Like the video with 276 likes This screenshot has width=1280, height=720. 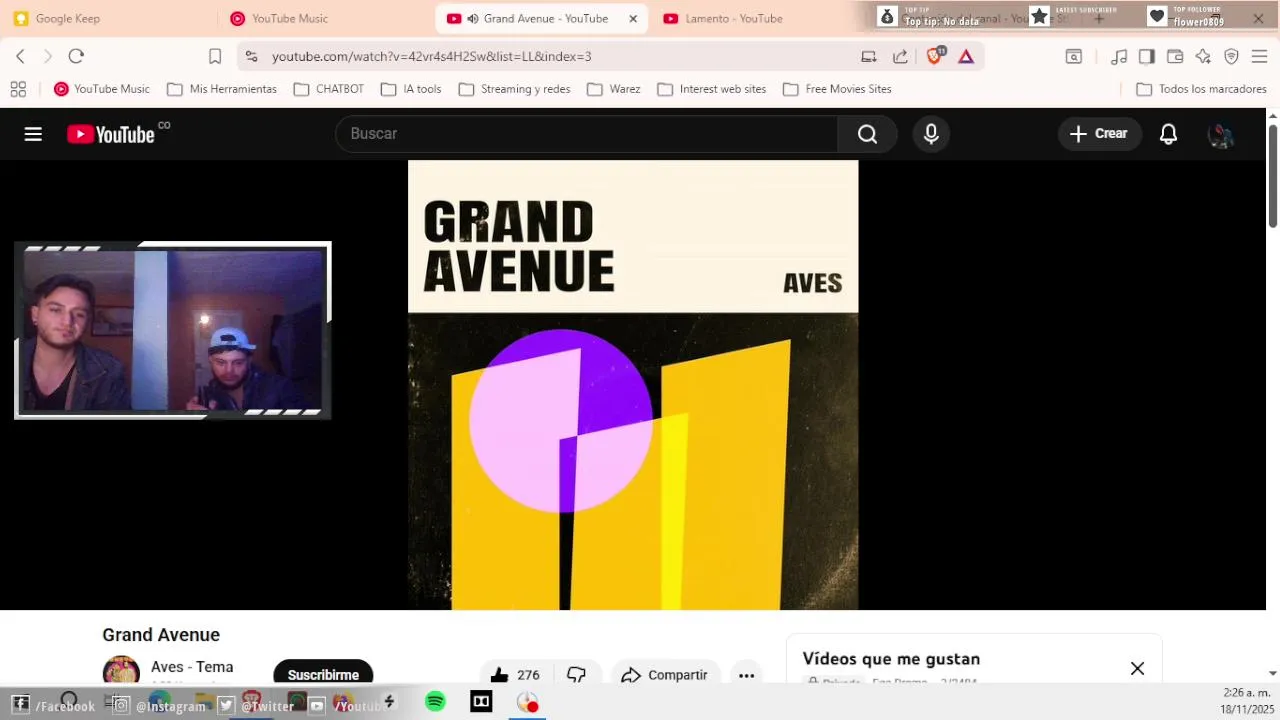tap(515, 675)
